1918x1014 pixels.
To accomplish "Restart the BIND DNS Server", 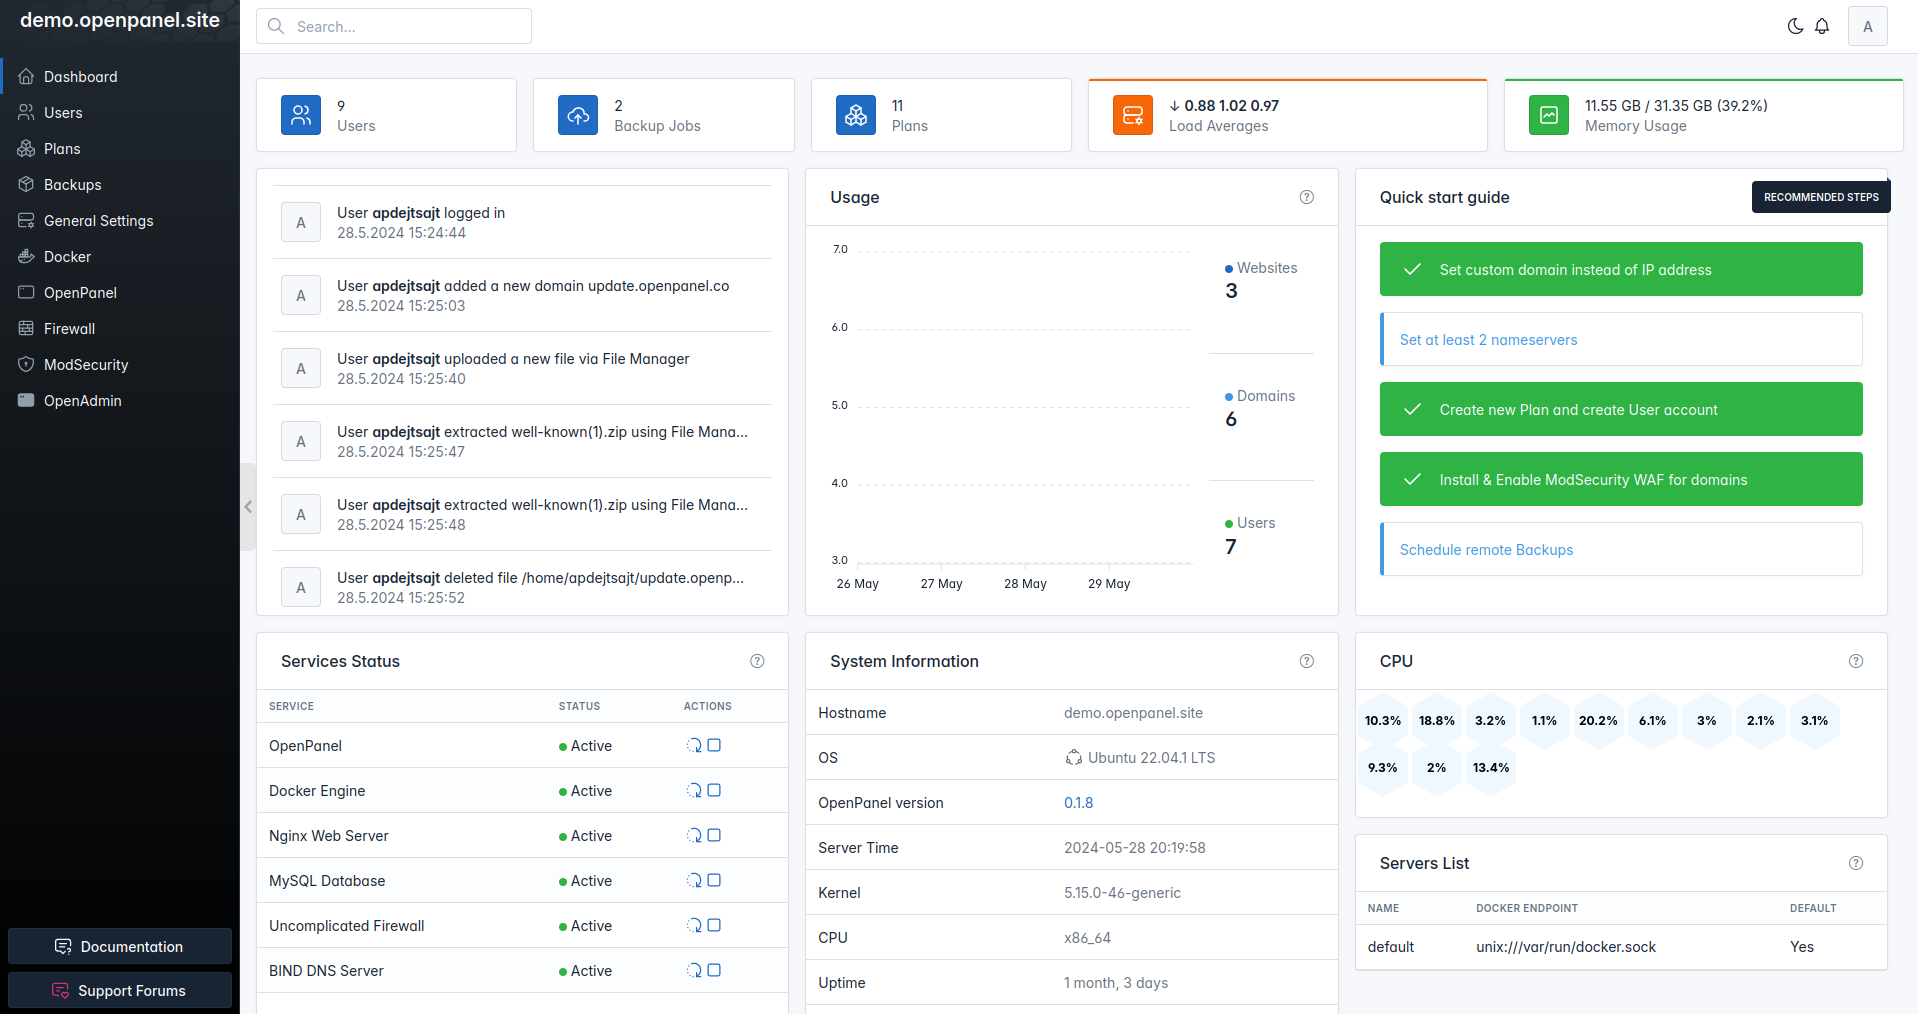I will tap(694, 970).
